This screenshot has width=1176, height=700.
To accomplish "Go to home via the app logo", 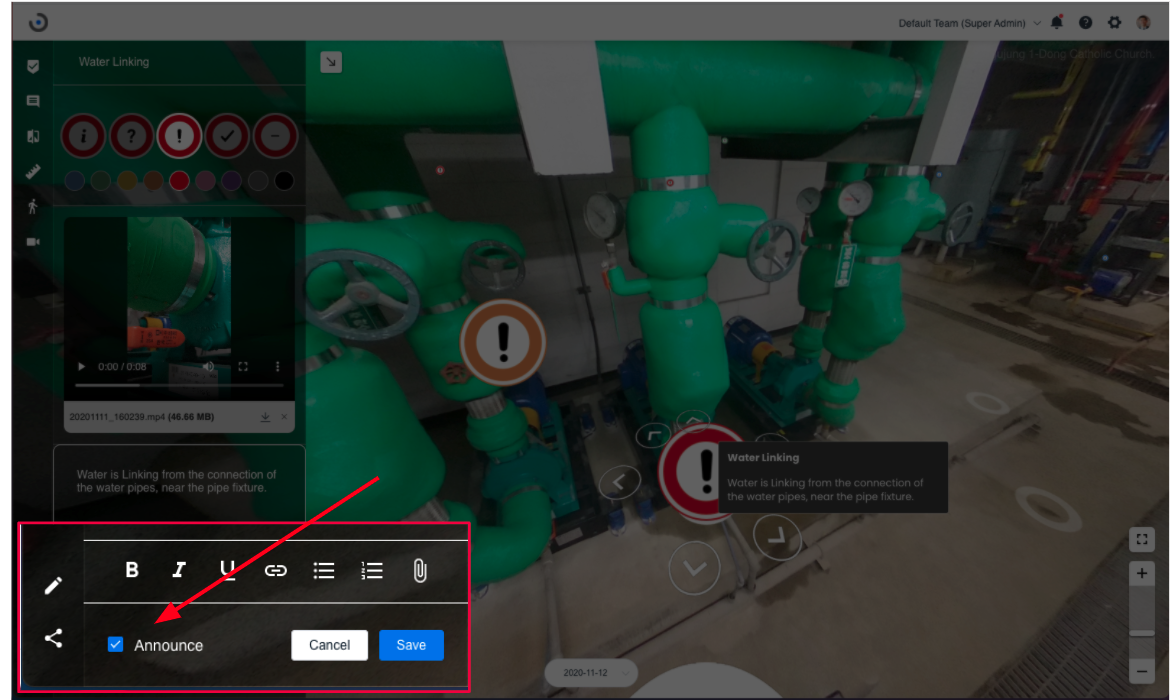I will coord(38,23).
